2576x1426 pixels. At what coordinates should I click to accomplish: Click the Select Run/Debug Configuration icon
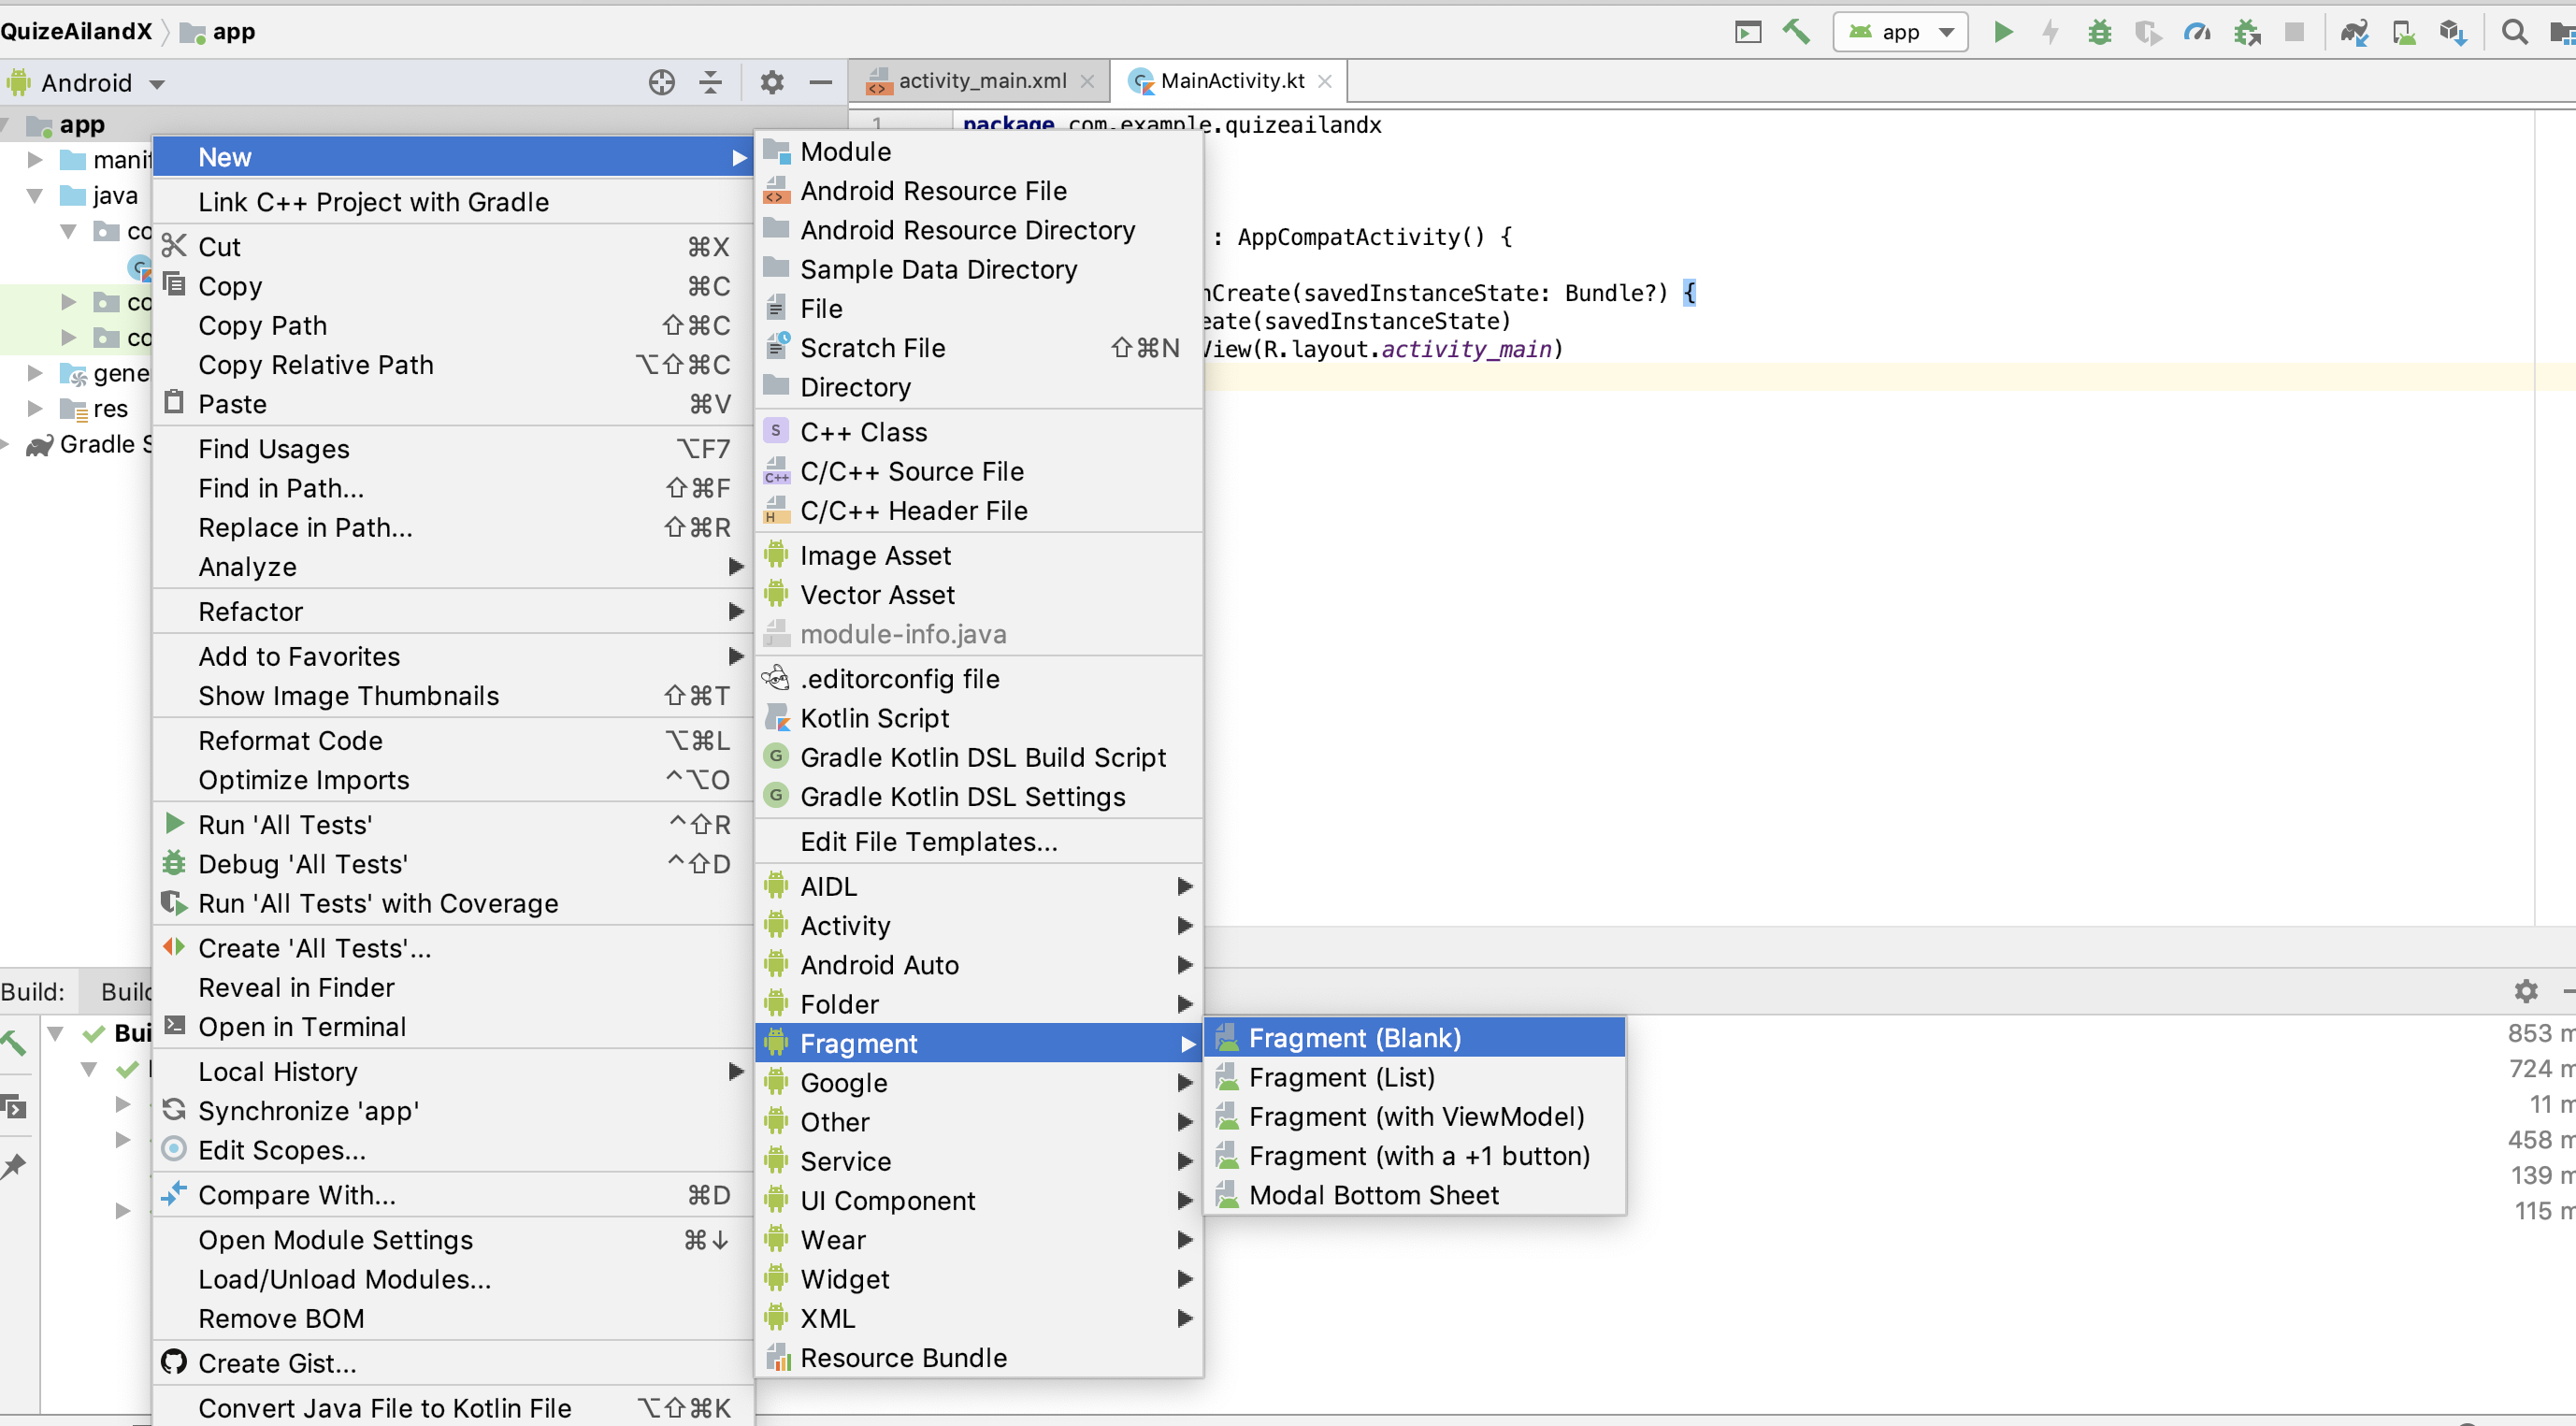tap(1747, 32)
